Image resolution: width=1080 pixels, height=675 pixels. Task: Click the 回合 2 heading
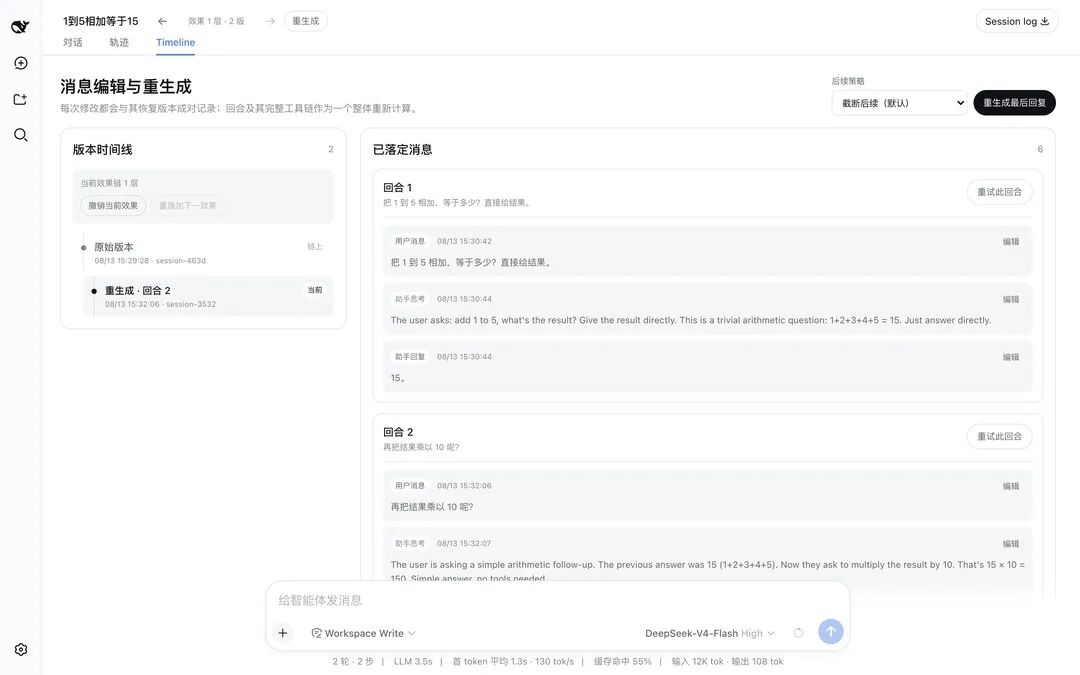pyautogui.click(x=398, y=432)
